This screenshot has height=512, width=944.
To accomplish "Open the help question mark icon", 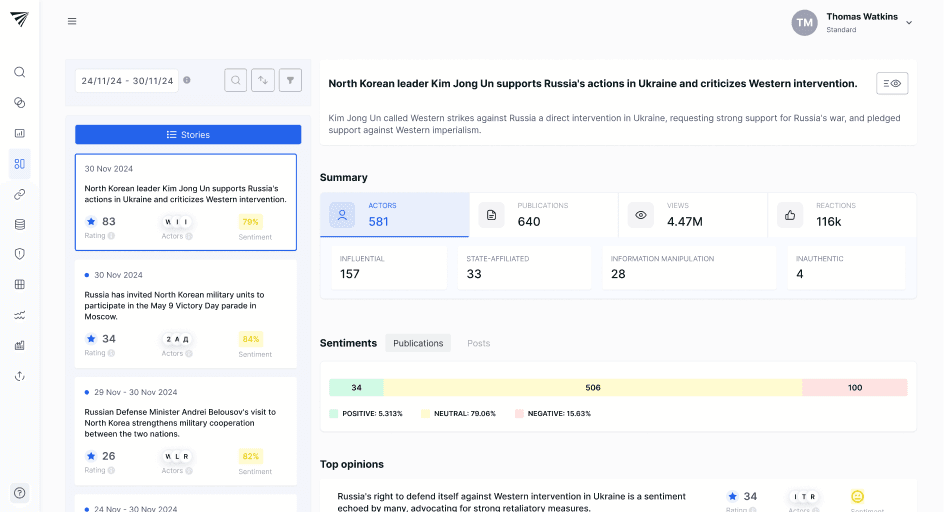I will (19, 492).
